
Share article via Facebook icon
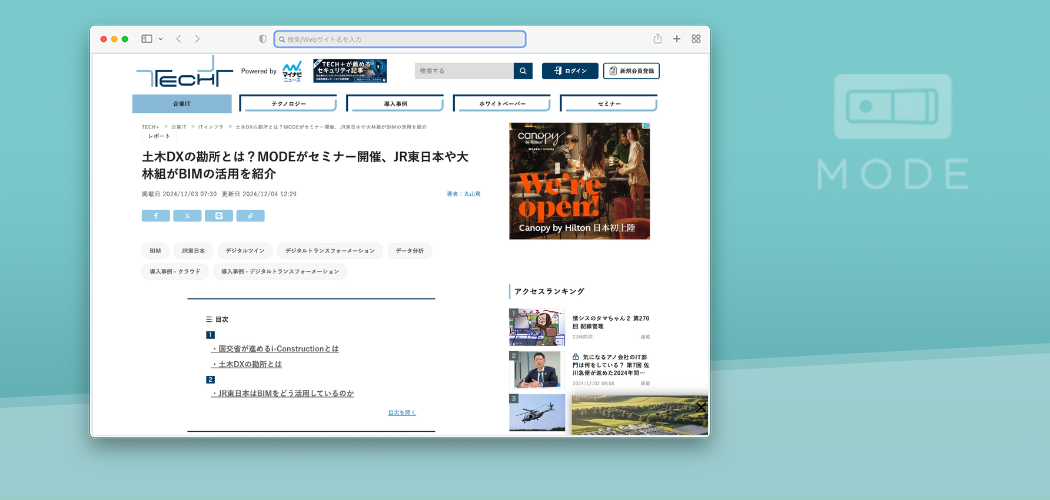tap(155, 215)
